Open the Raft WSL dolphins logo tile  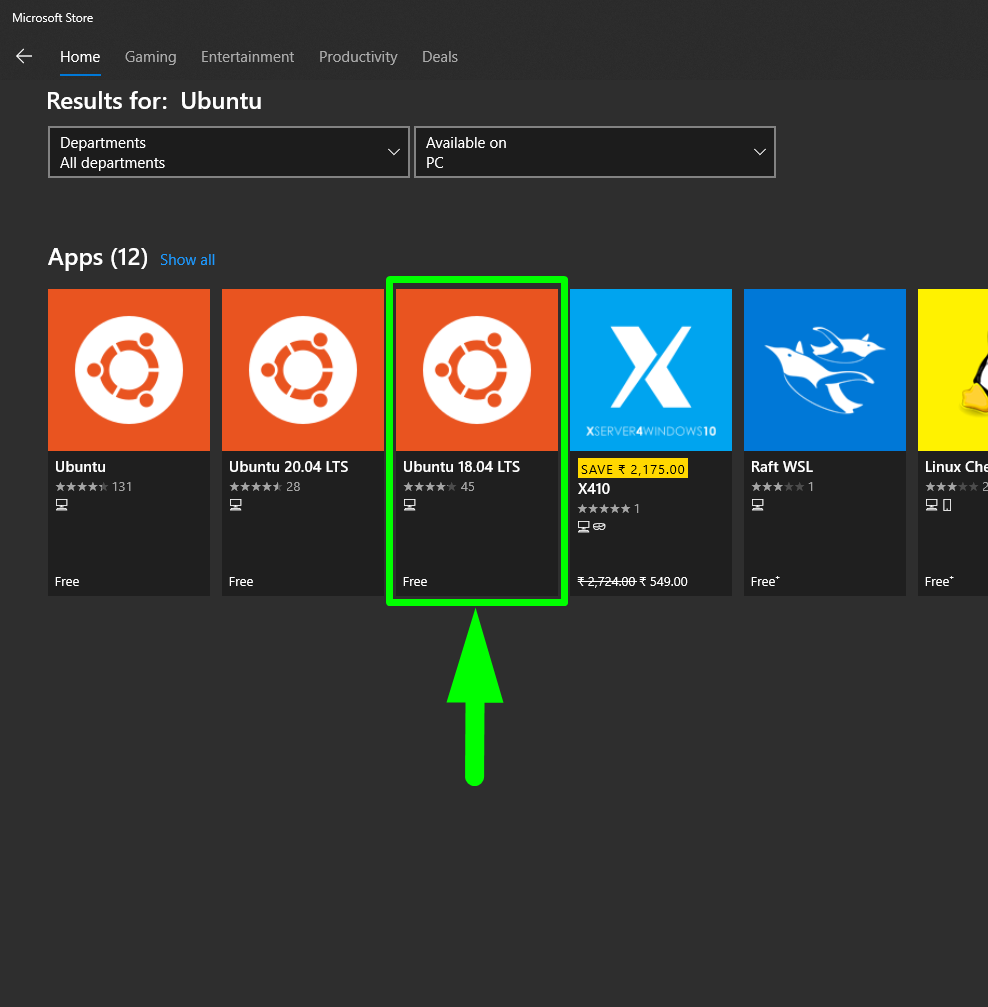click(825, 370)
